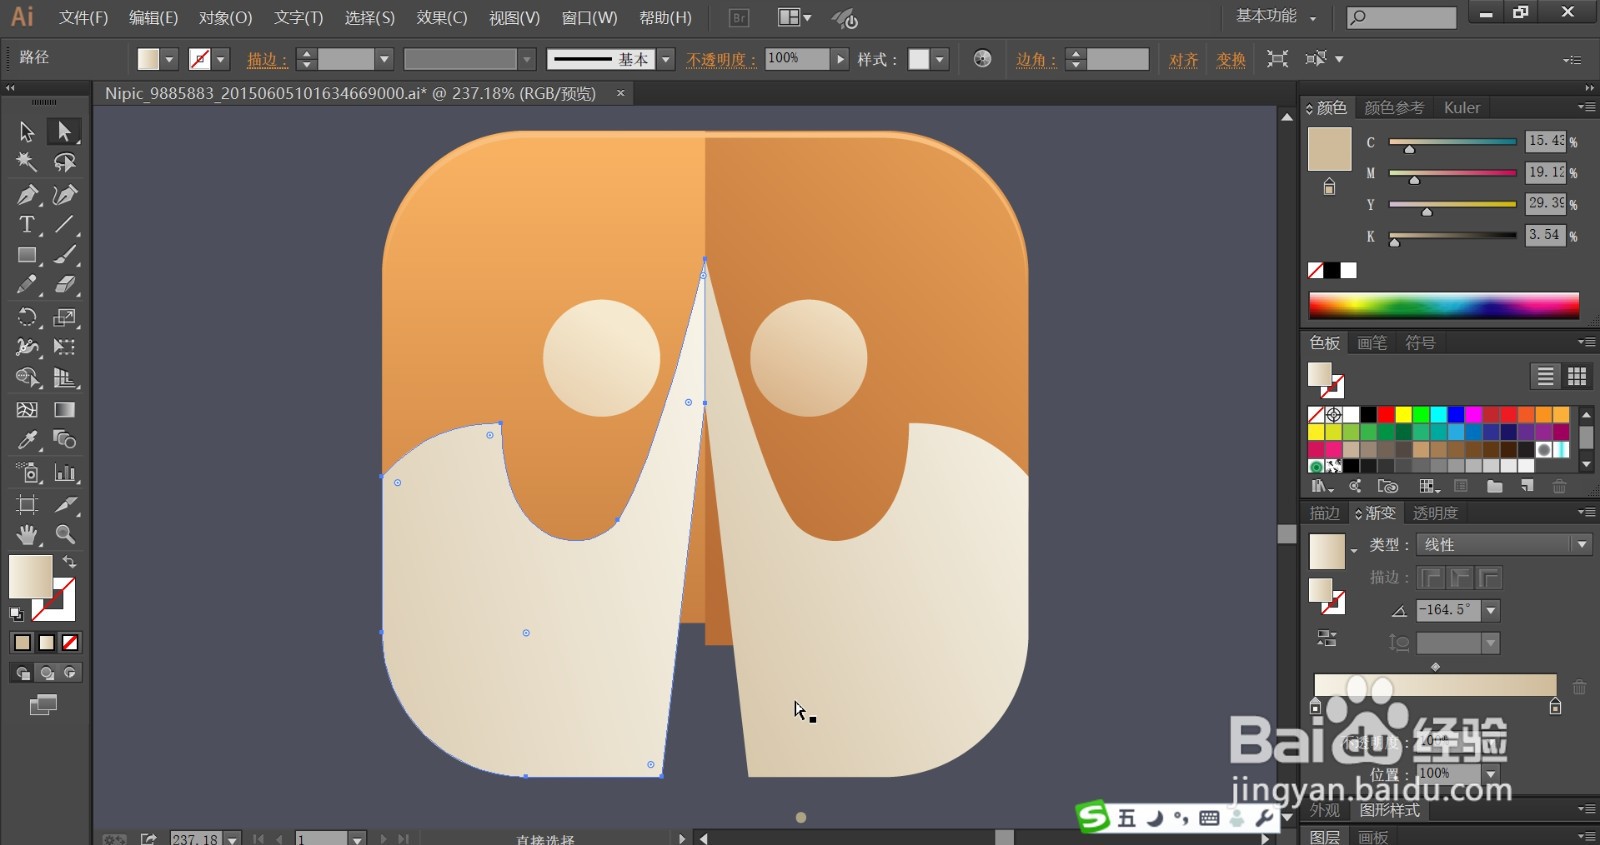Select the Mesh tool
The width and height of the screenshot is (1600, 845).
(x=27, y=409)
